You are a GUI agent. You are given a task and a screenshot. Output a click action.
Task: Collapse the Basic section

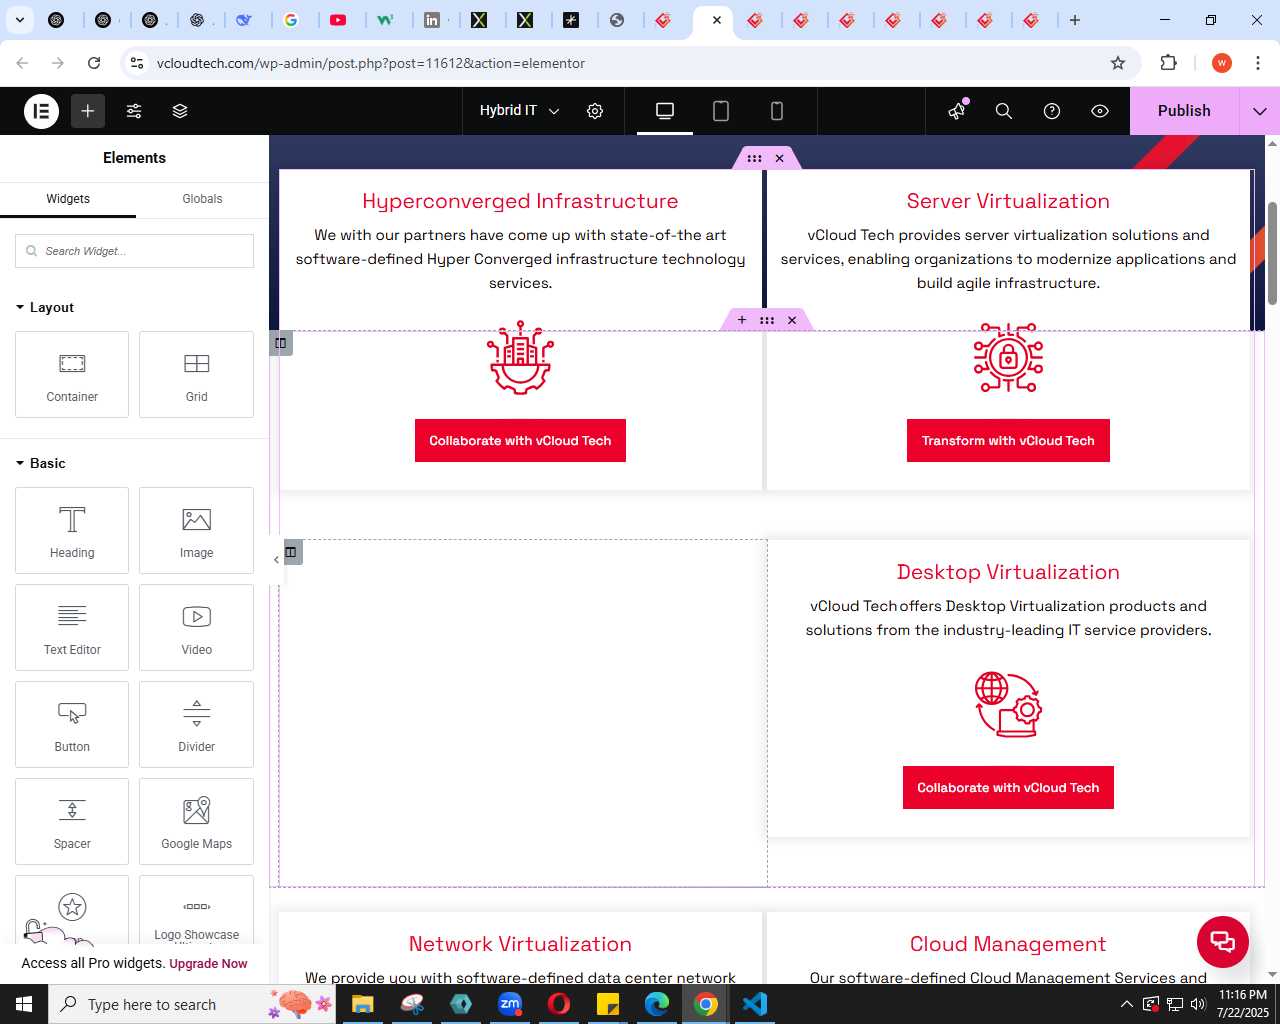point(41,463)
